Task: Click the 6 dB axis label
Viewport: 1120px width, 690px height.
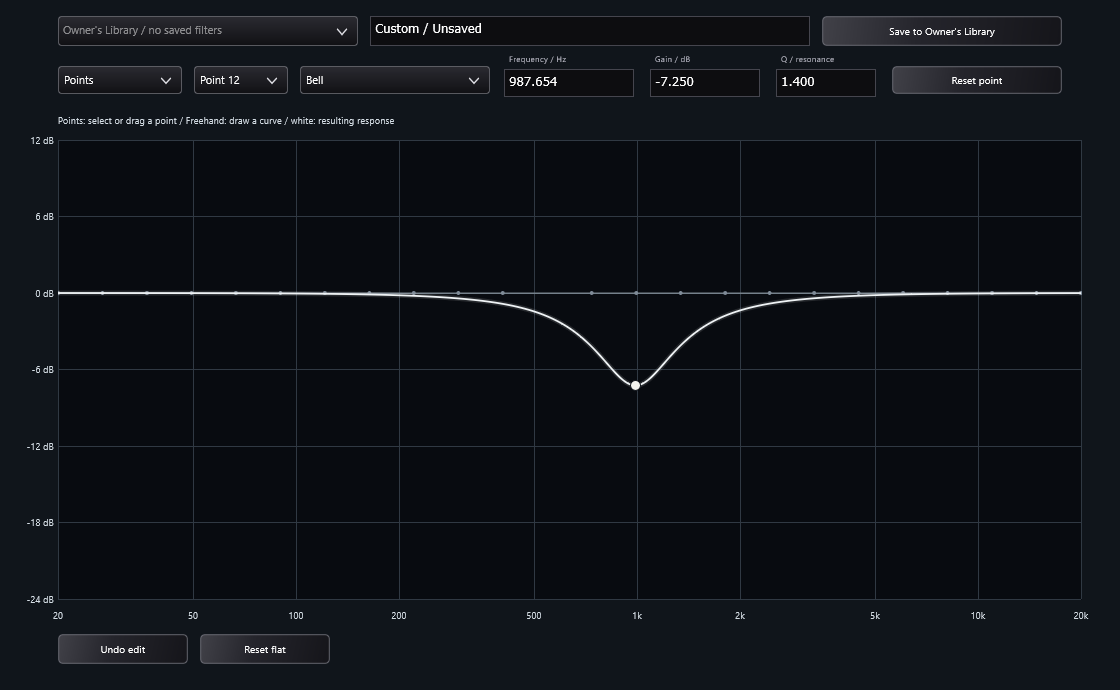Action: 44,216
